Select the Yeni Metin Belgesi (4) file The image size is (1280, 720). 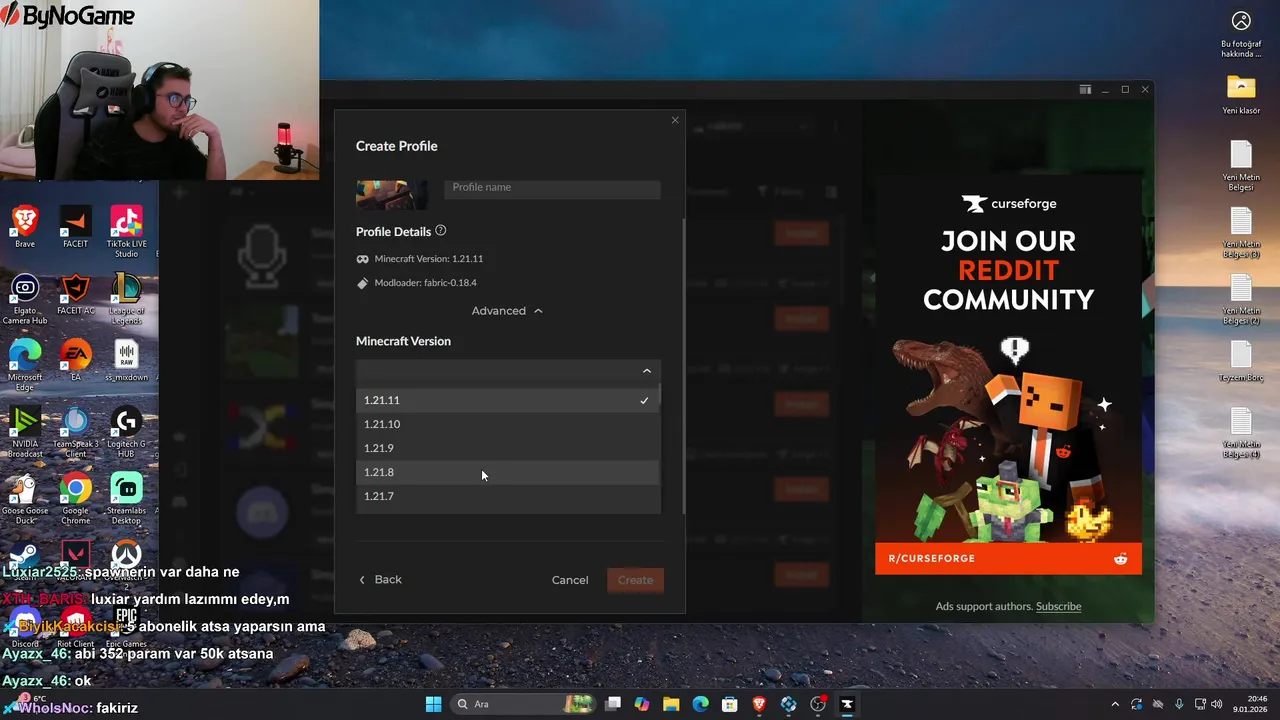pos(1241,433)
